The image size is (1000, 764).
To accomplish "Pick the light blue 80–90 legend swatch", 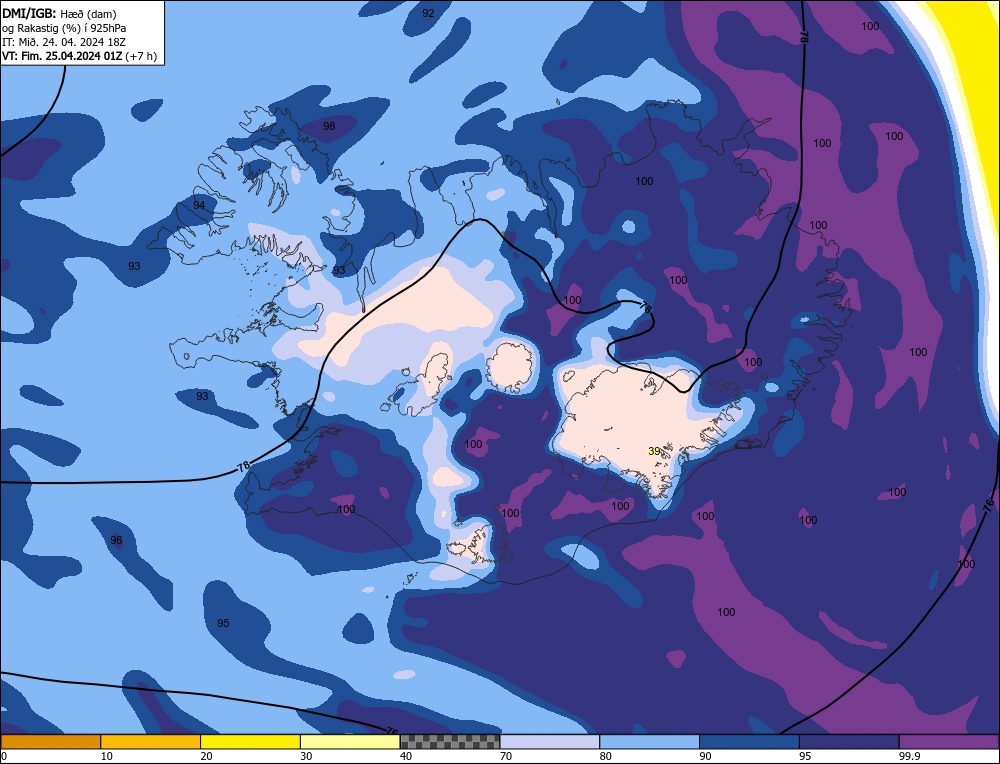I will coord(649,742).
